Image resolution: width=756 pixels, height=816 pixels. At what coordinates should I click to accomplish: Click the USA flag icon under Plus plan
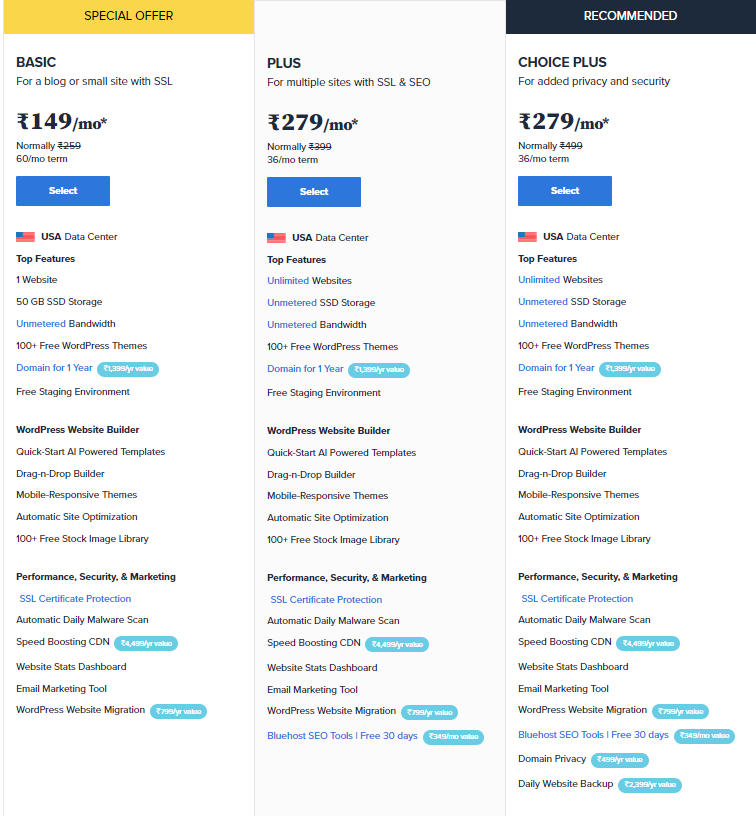point(276,238)
